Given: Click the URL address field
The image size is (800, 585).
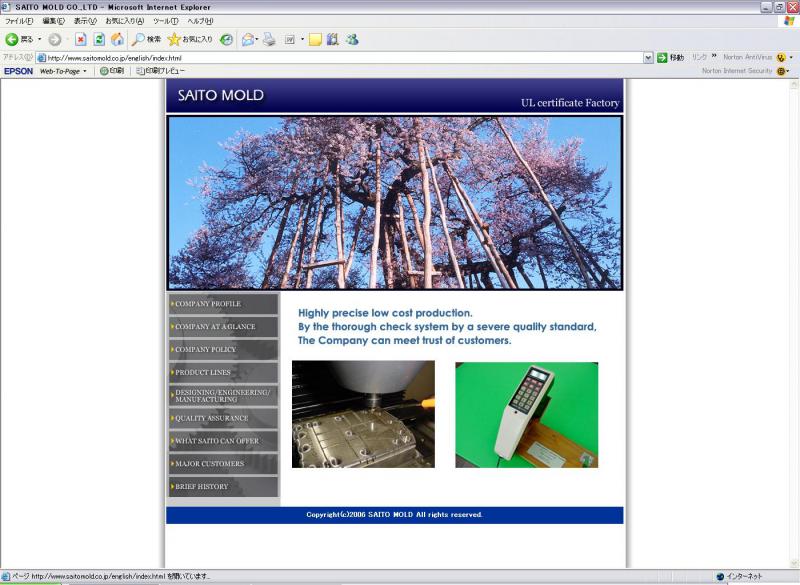Looking at the screenshot, I should 340,57.
